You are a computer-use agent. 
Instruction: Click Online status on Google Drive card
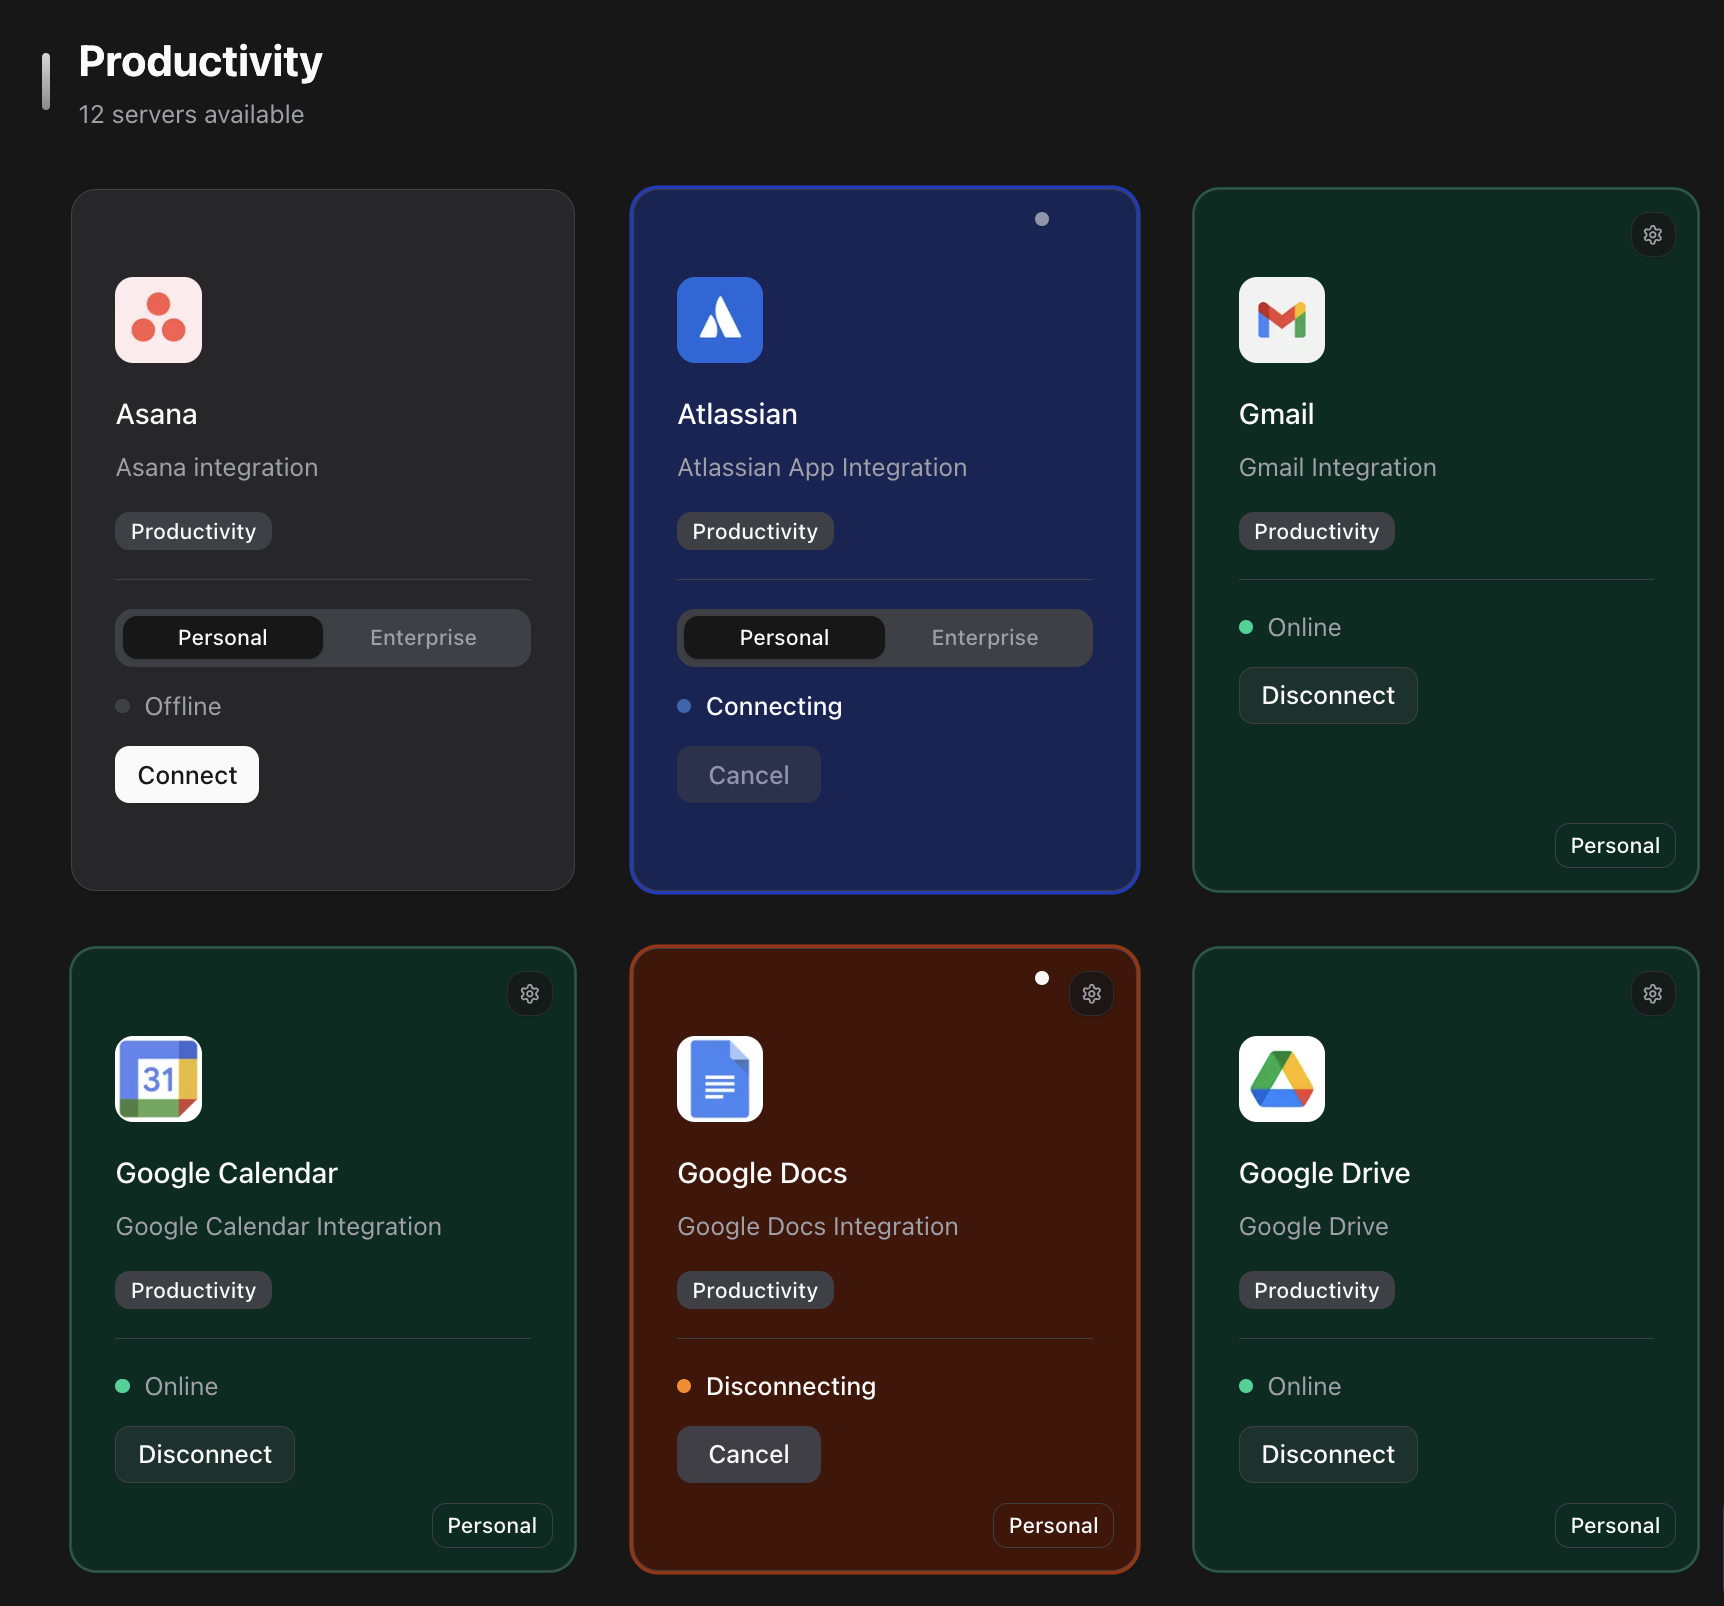[x=1290, y=1387]
